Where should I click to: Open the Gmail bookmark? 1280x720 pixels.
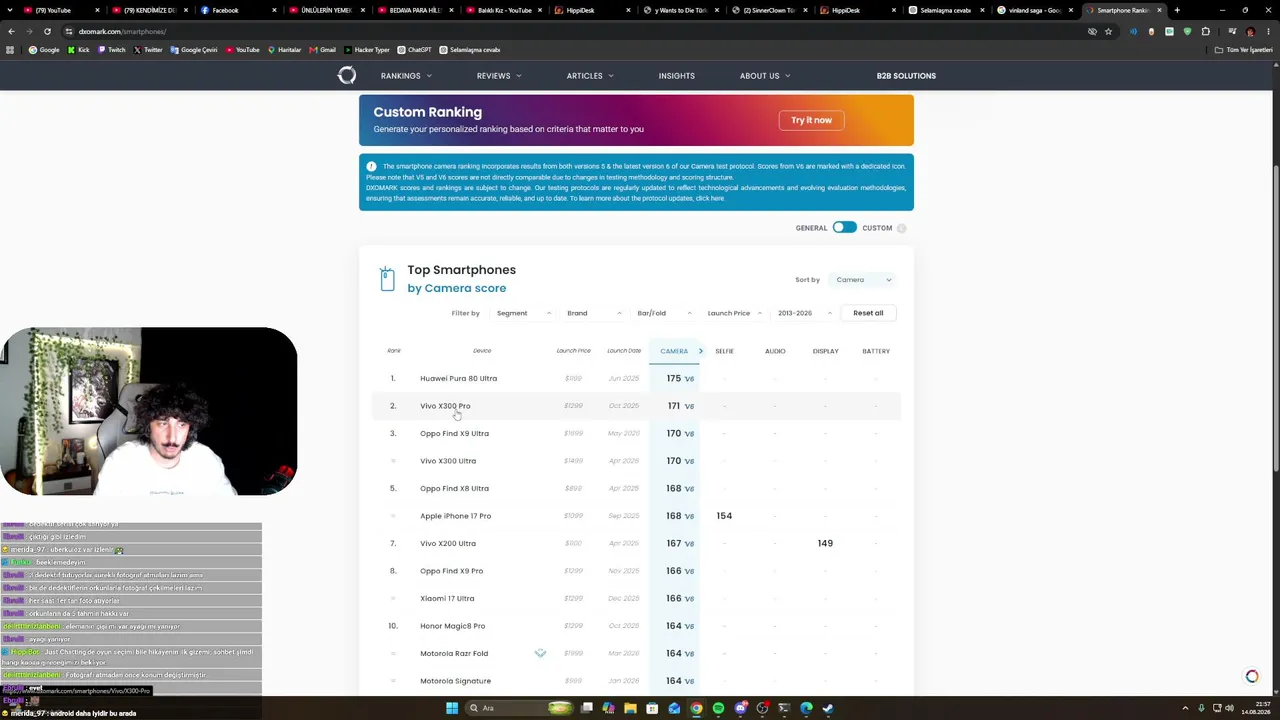[323, 49]
